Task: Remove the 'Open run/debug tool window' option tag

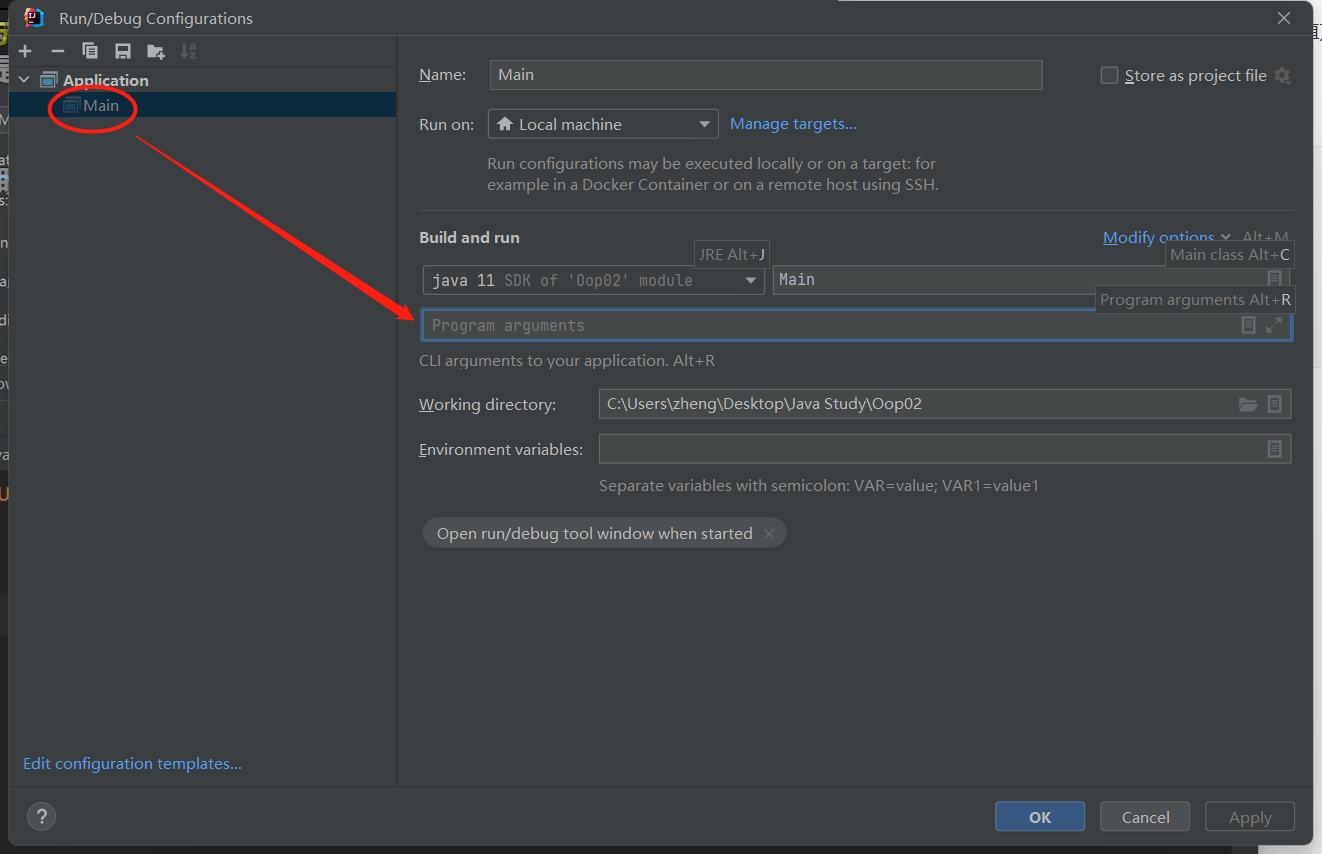Action: [x=769, y=534]
